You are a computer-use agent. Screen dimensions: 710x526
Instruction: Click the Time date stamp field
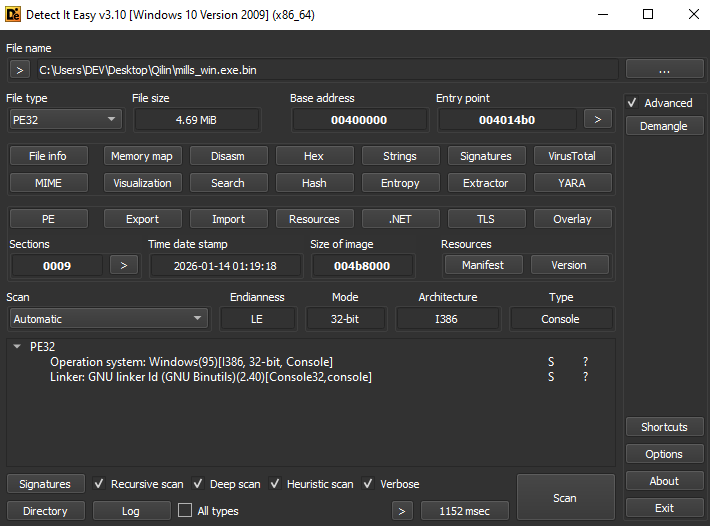pyautogui.click(x=225, y=266)
